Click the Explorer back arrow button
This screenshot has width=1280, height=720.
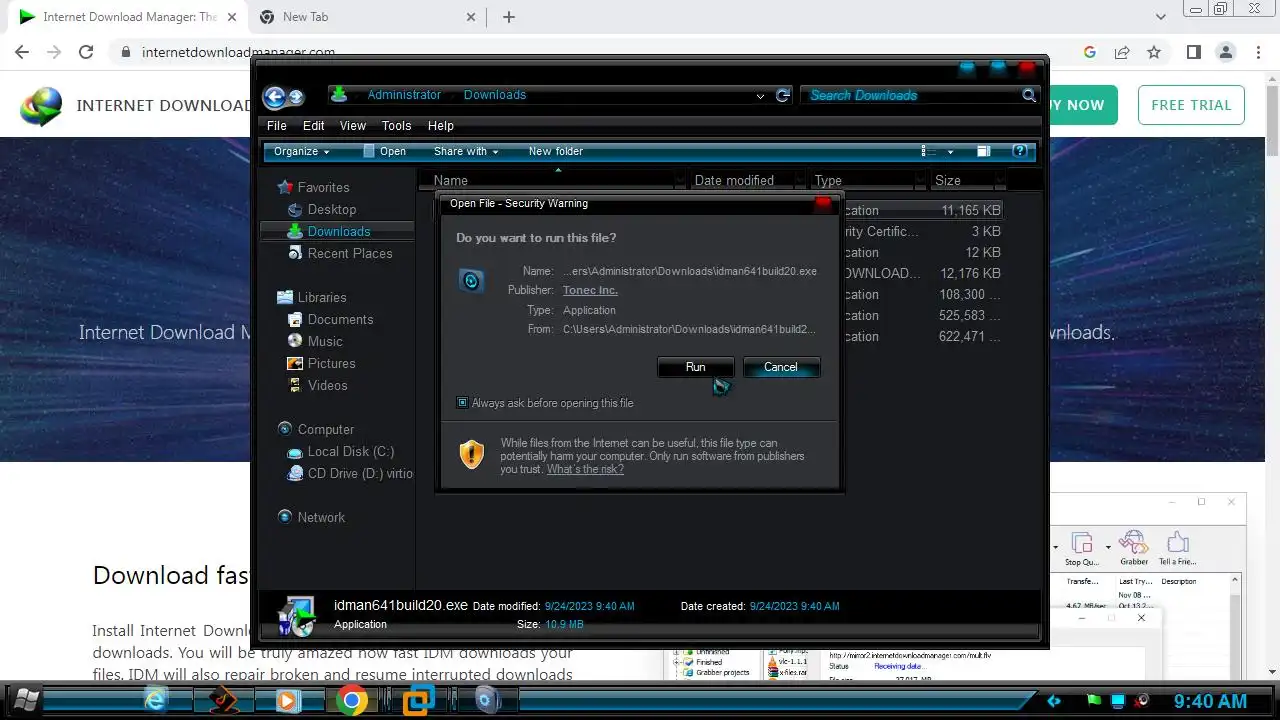click(x=274, y=97)
